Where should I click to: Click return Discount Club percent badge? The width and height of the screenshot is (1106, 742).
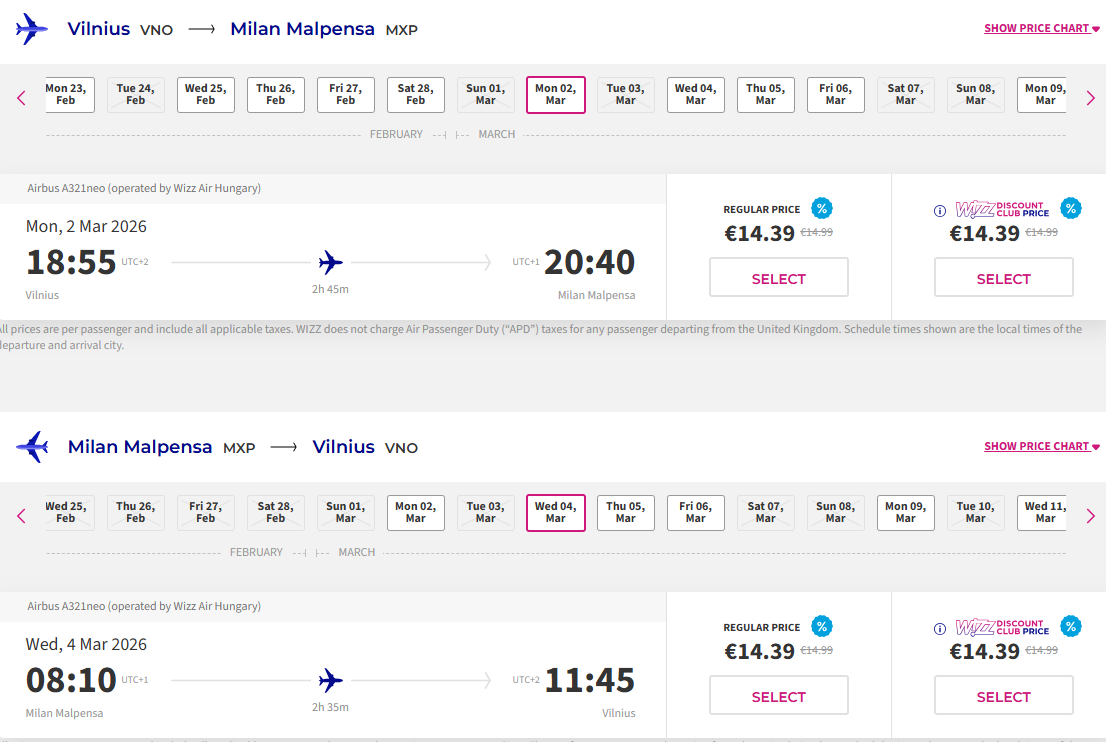click(x=1070, y=626)
